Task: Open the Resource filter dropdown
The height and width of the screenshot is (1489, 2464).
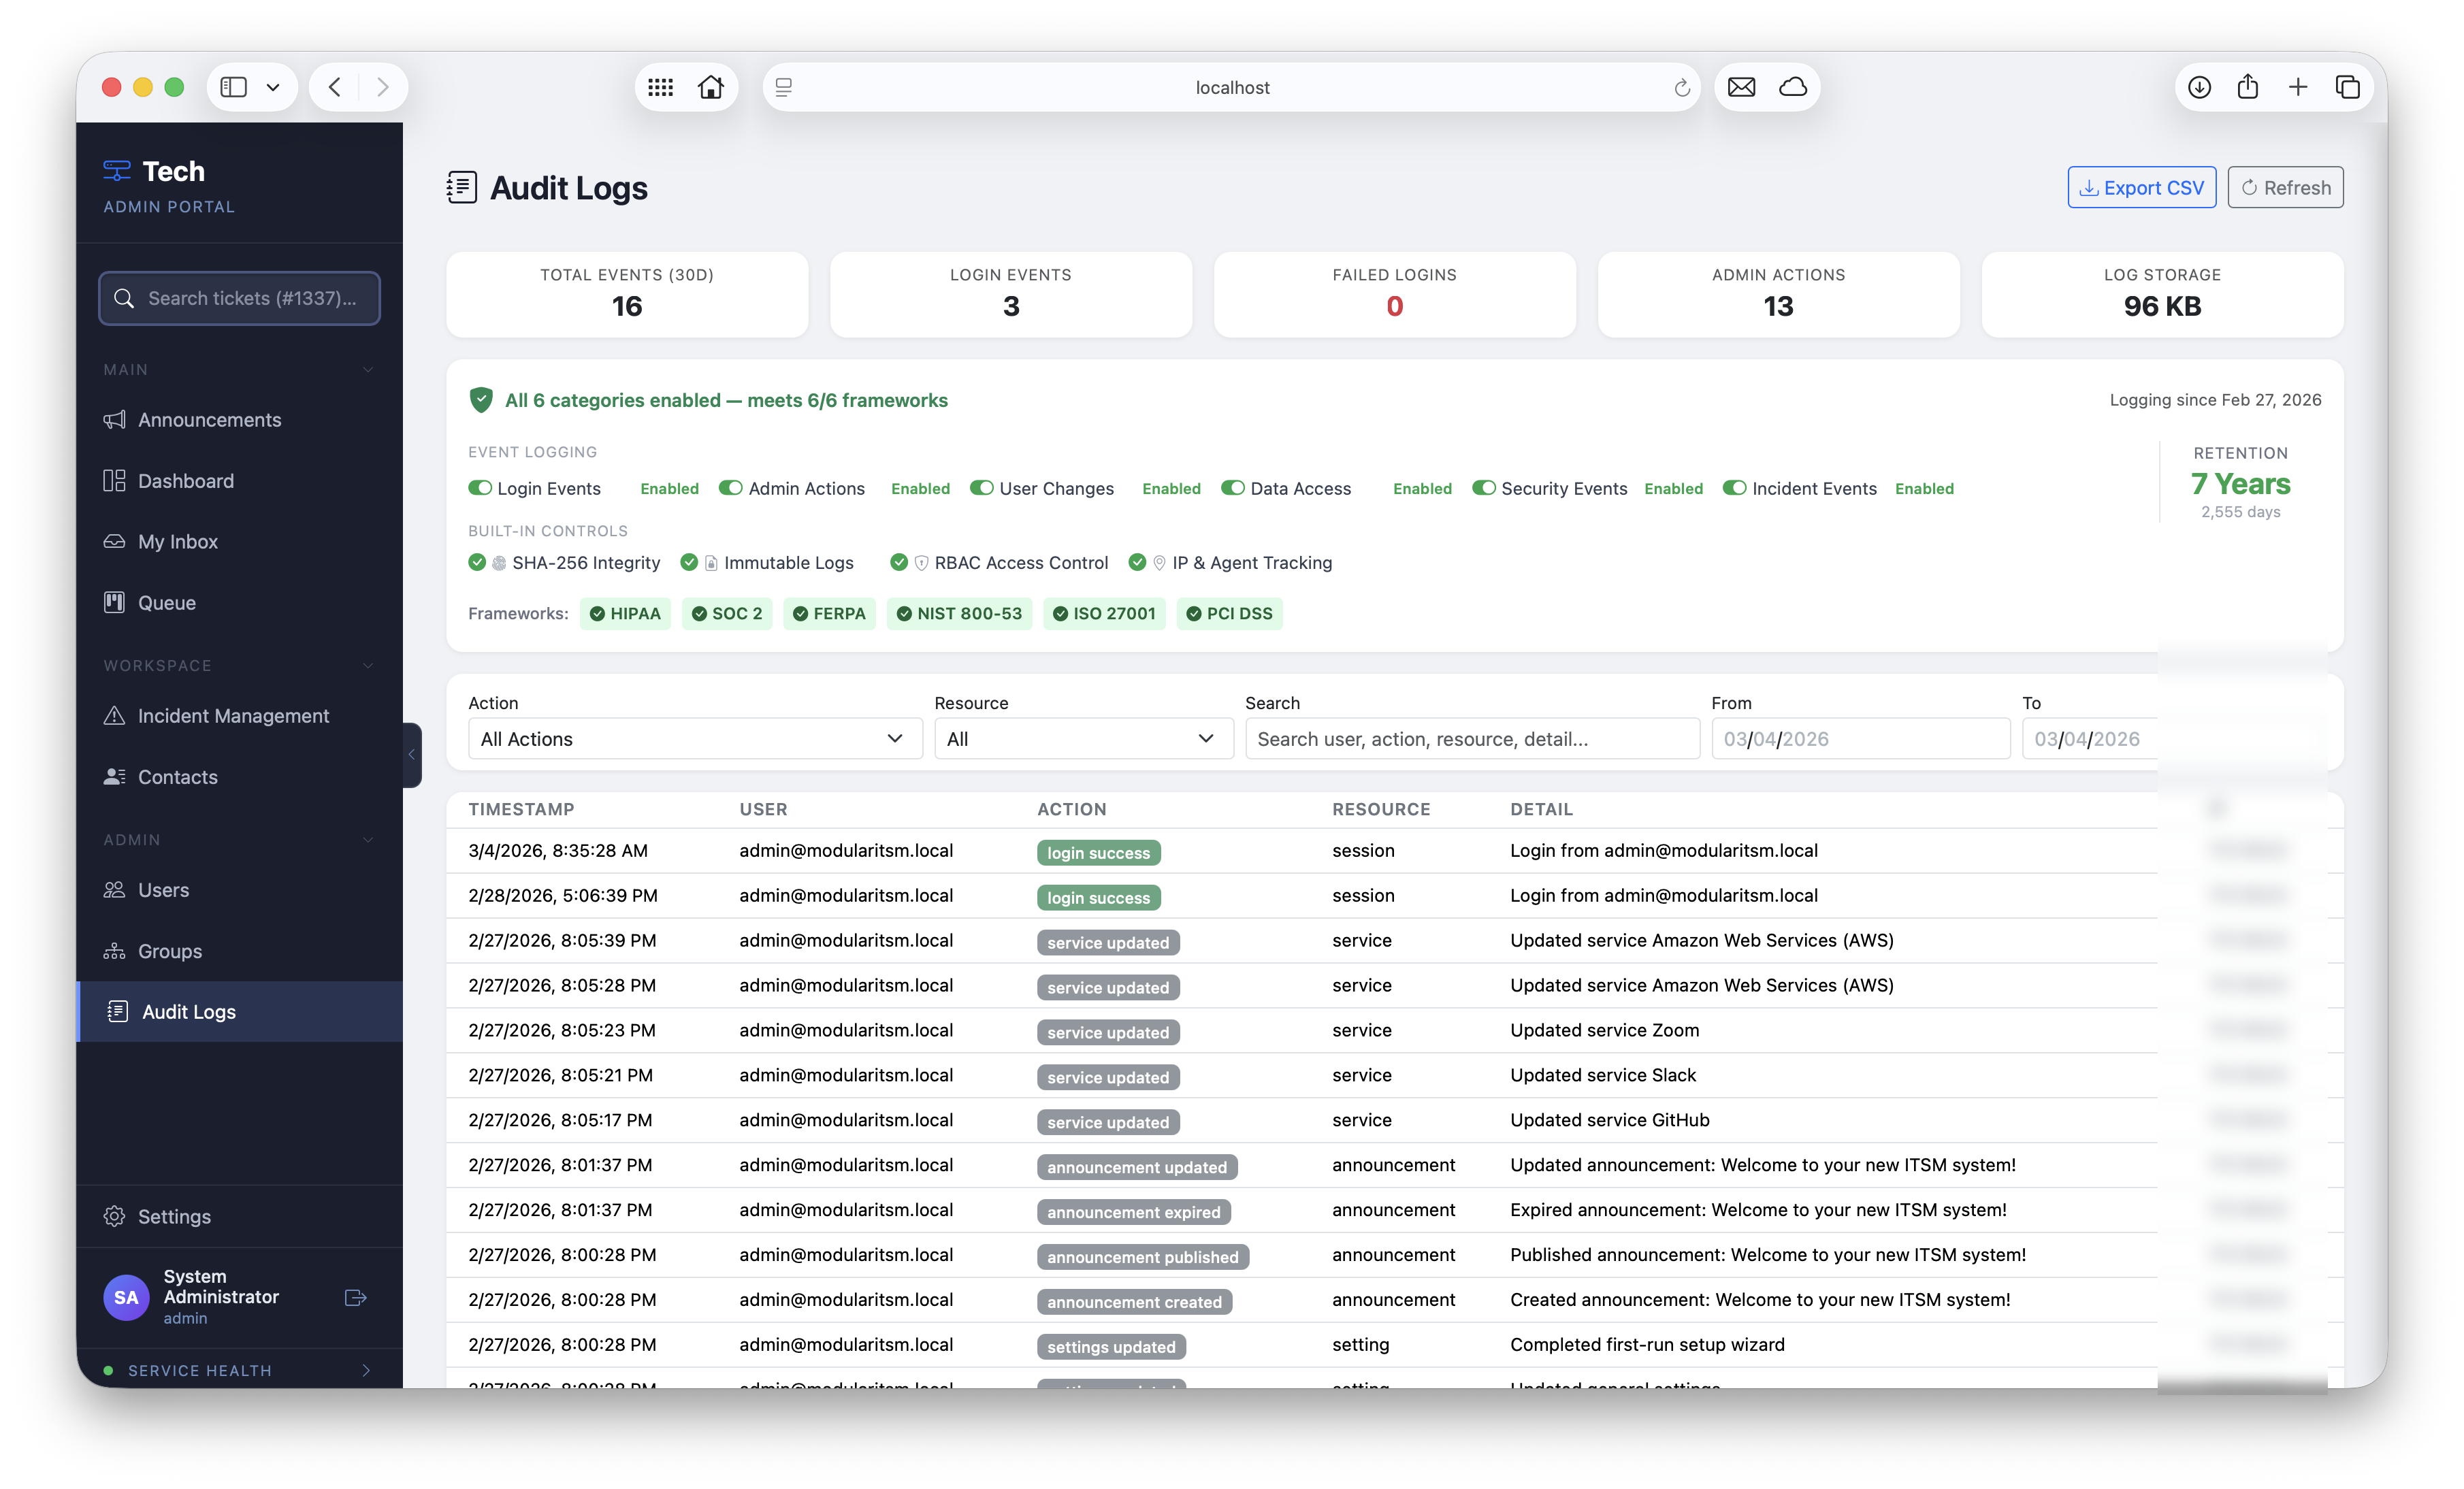Action: pos(1082,738)
